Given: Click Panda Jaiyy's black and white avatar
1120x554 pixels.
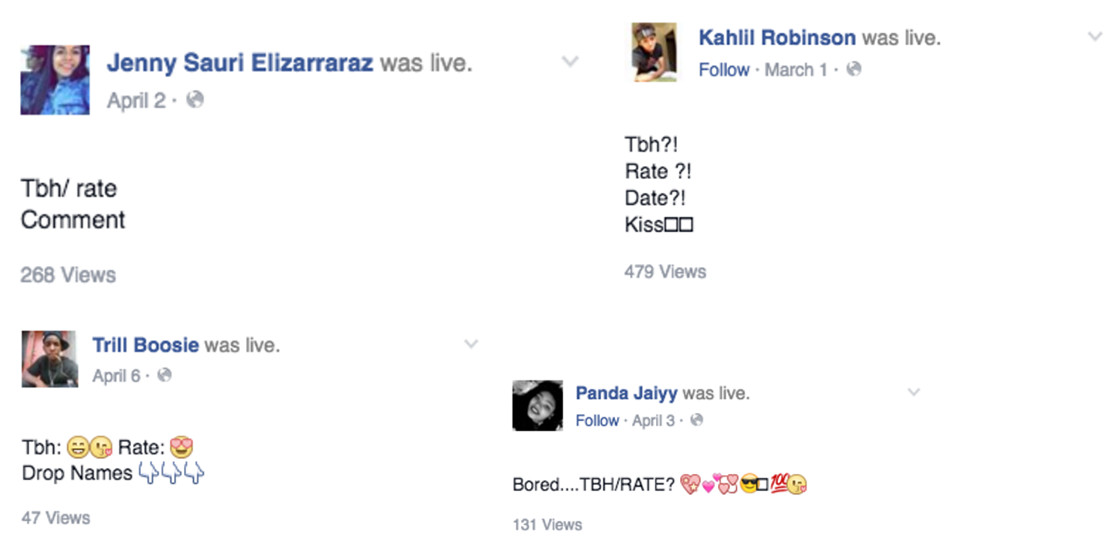Looking at the screenshot, I should tap(538, 406).
